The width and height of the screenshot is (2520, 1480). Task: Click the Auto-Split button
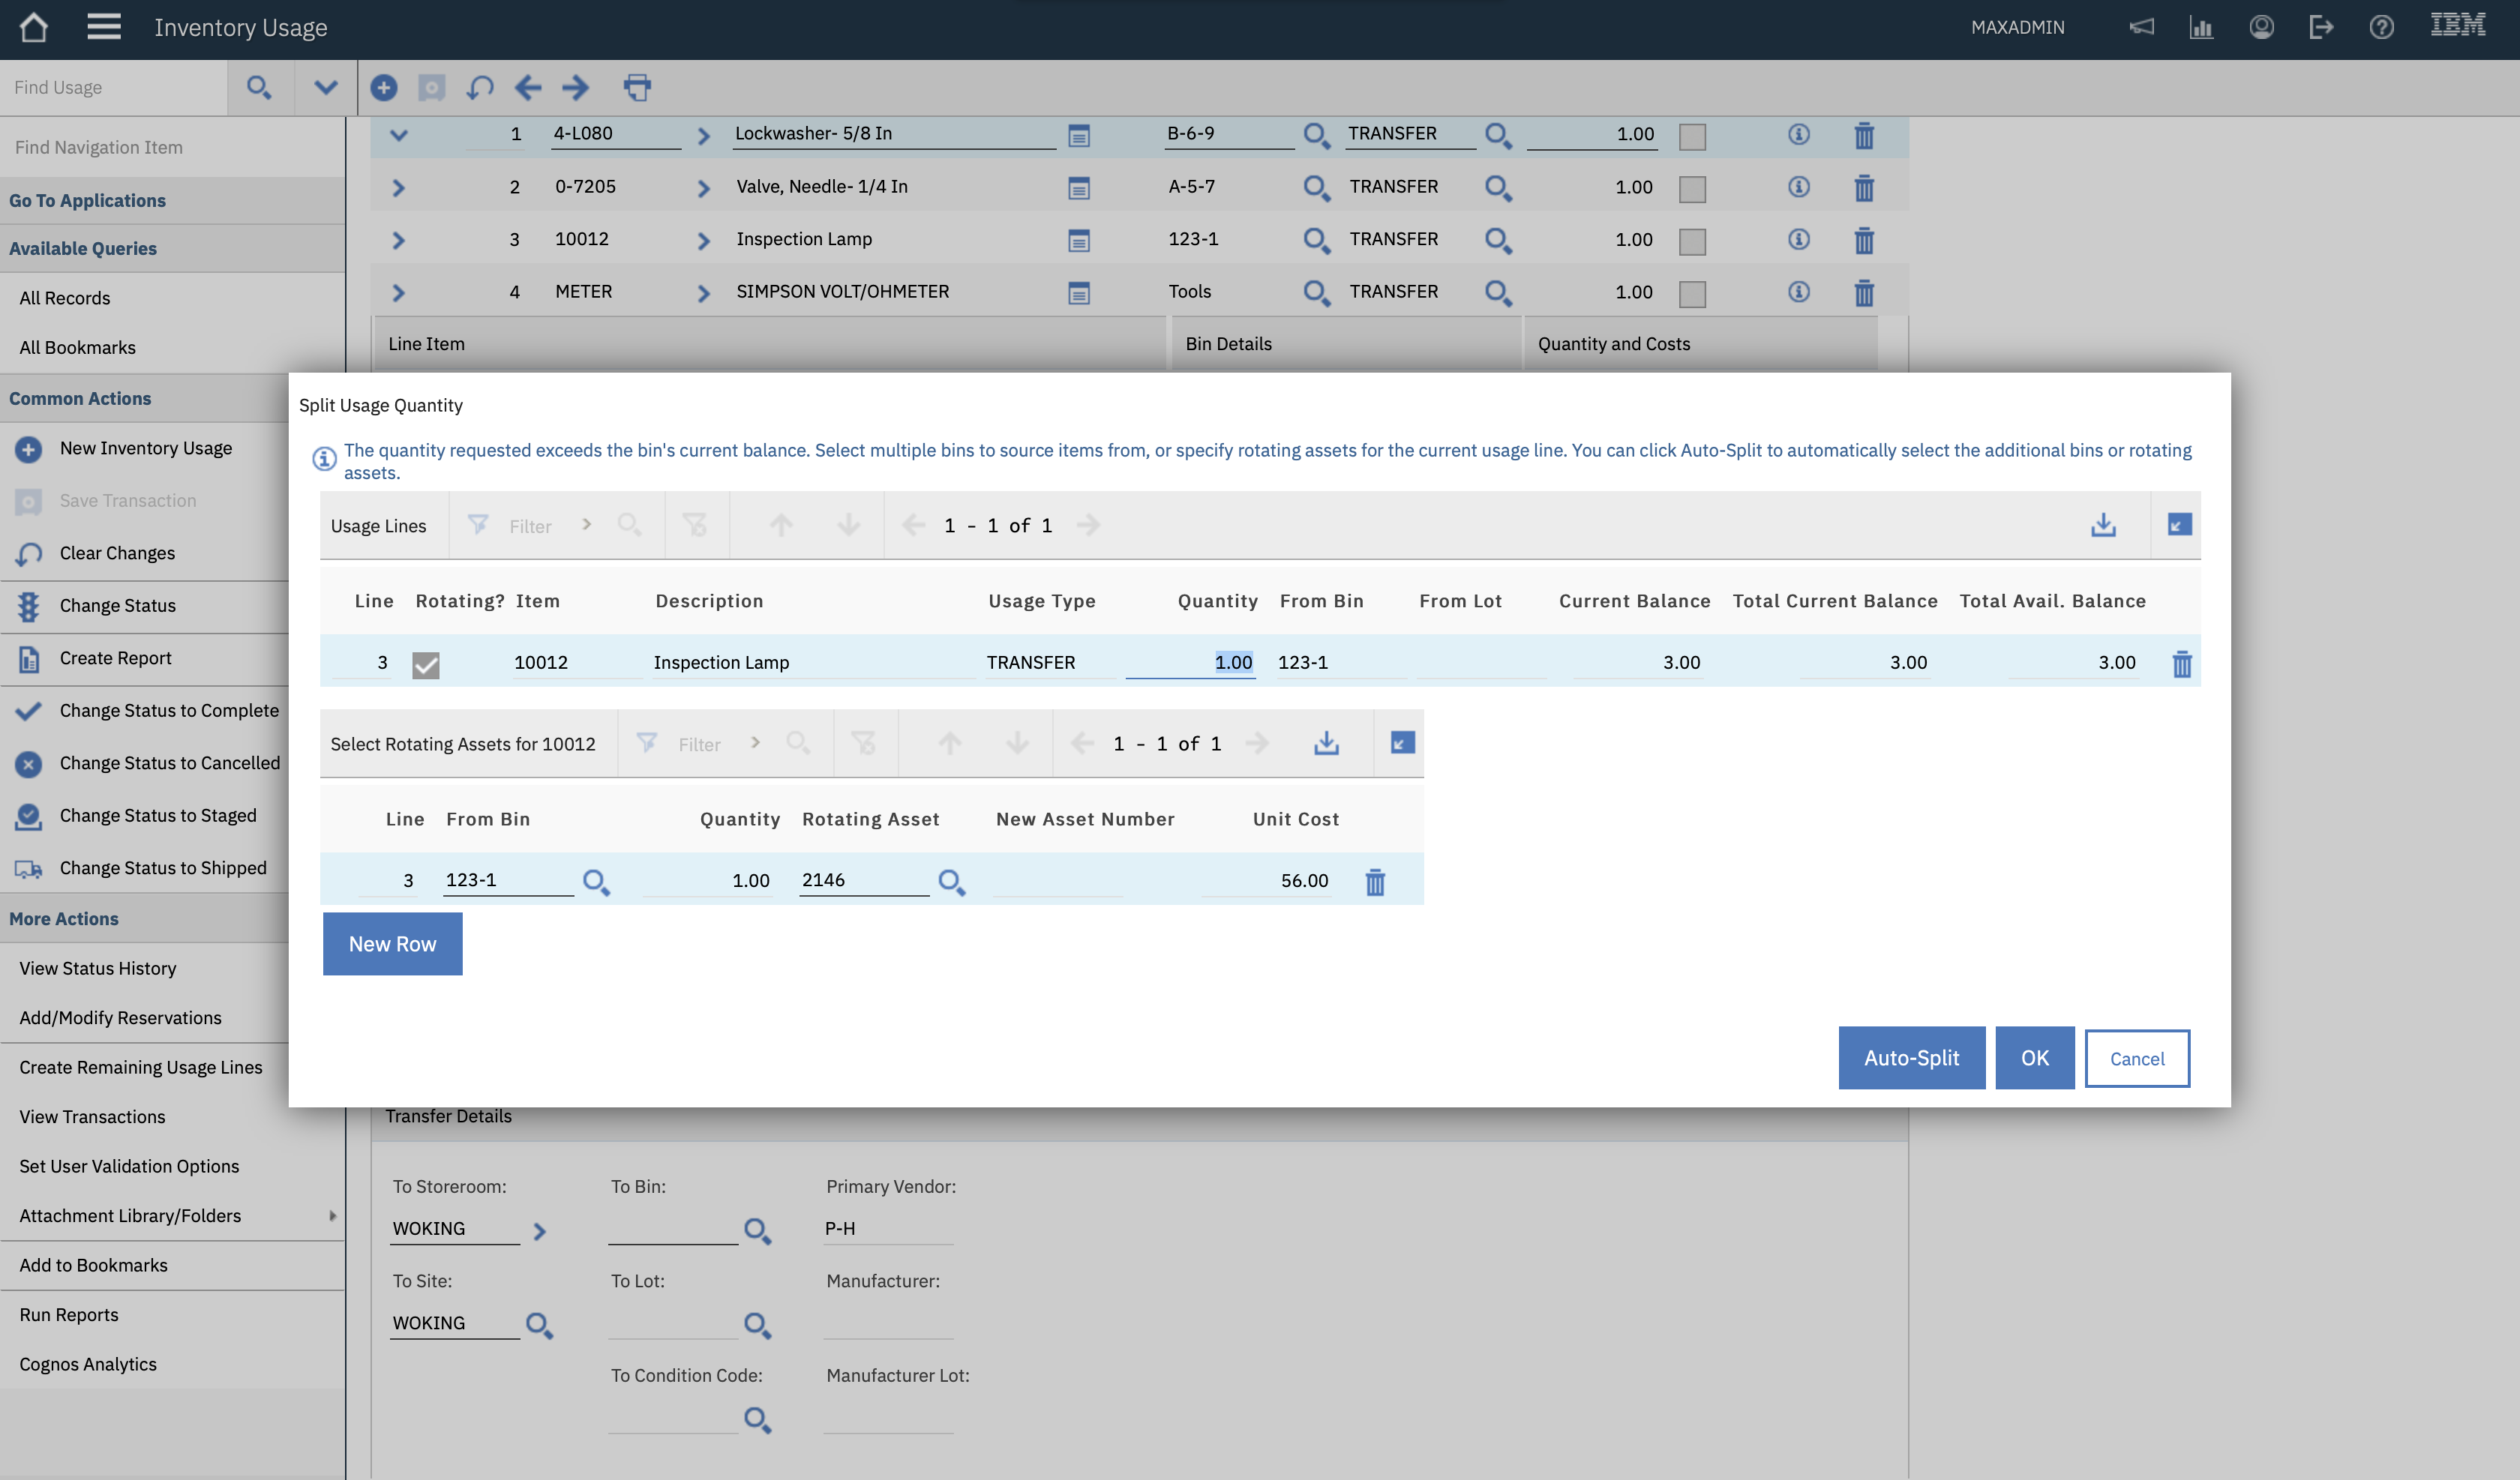point(1911,1057)
